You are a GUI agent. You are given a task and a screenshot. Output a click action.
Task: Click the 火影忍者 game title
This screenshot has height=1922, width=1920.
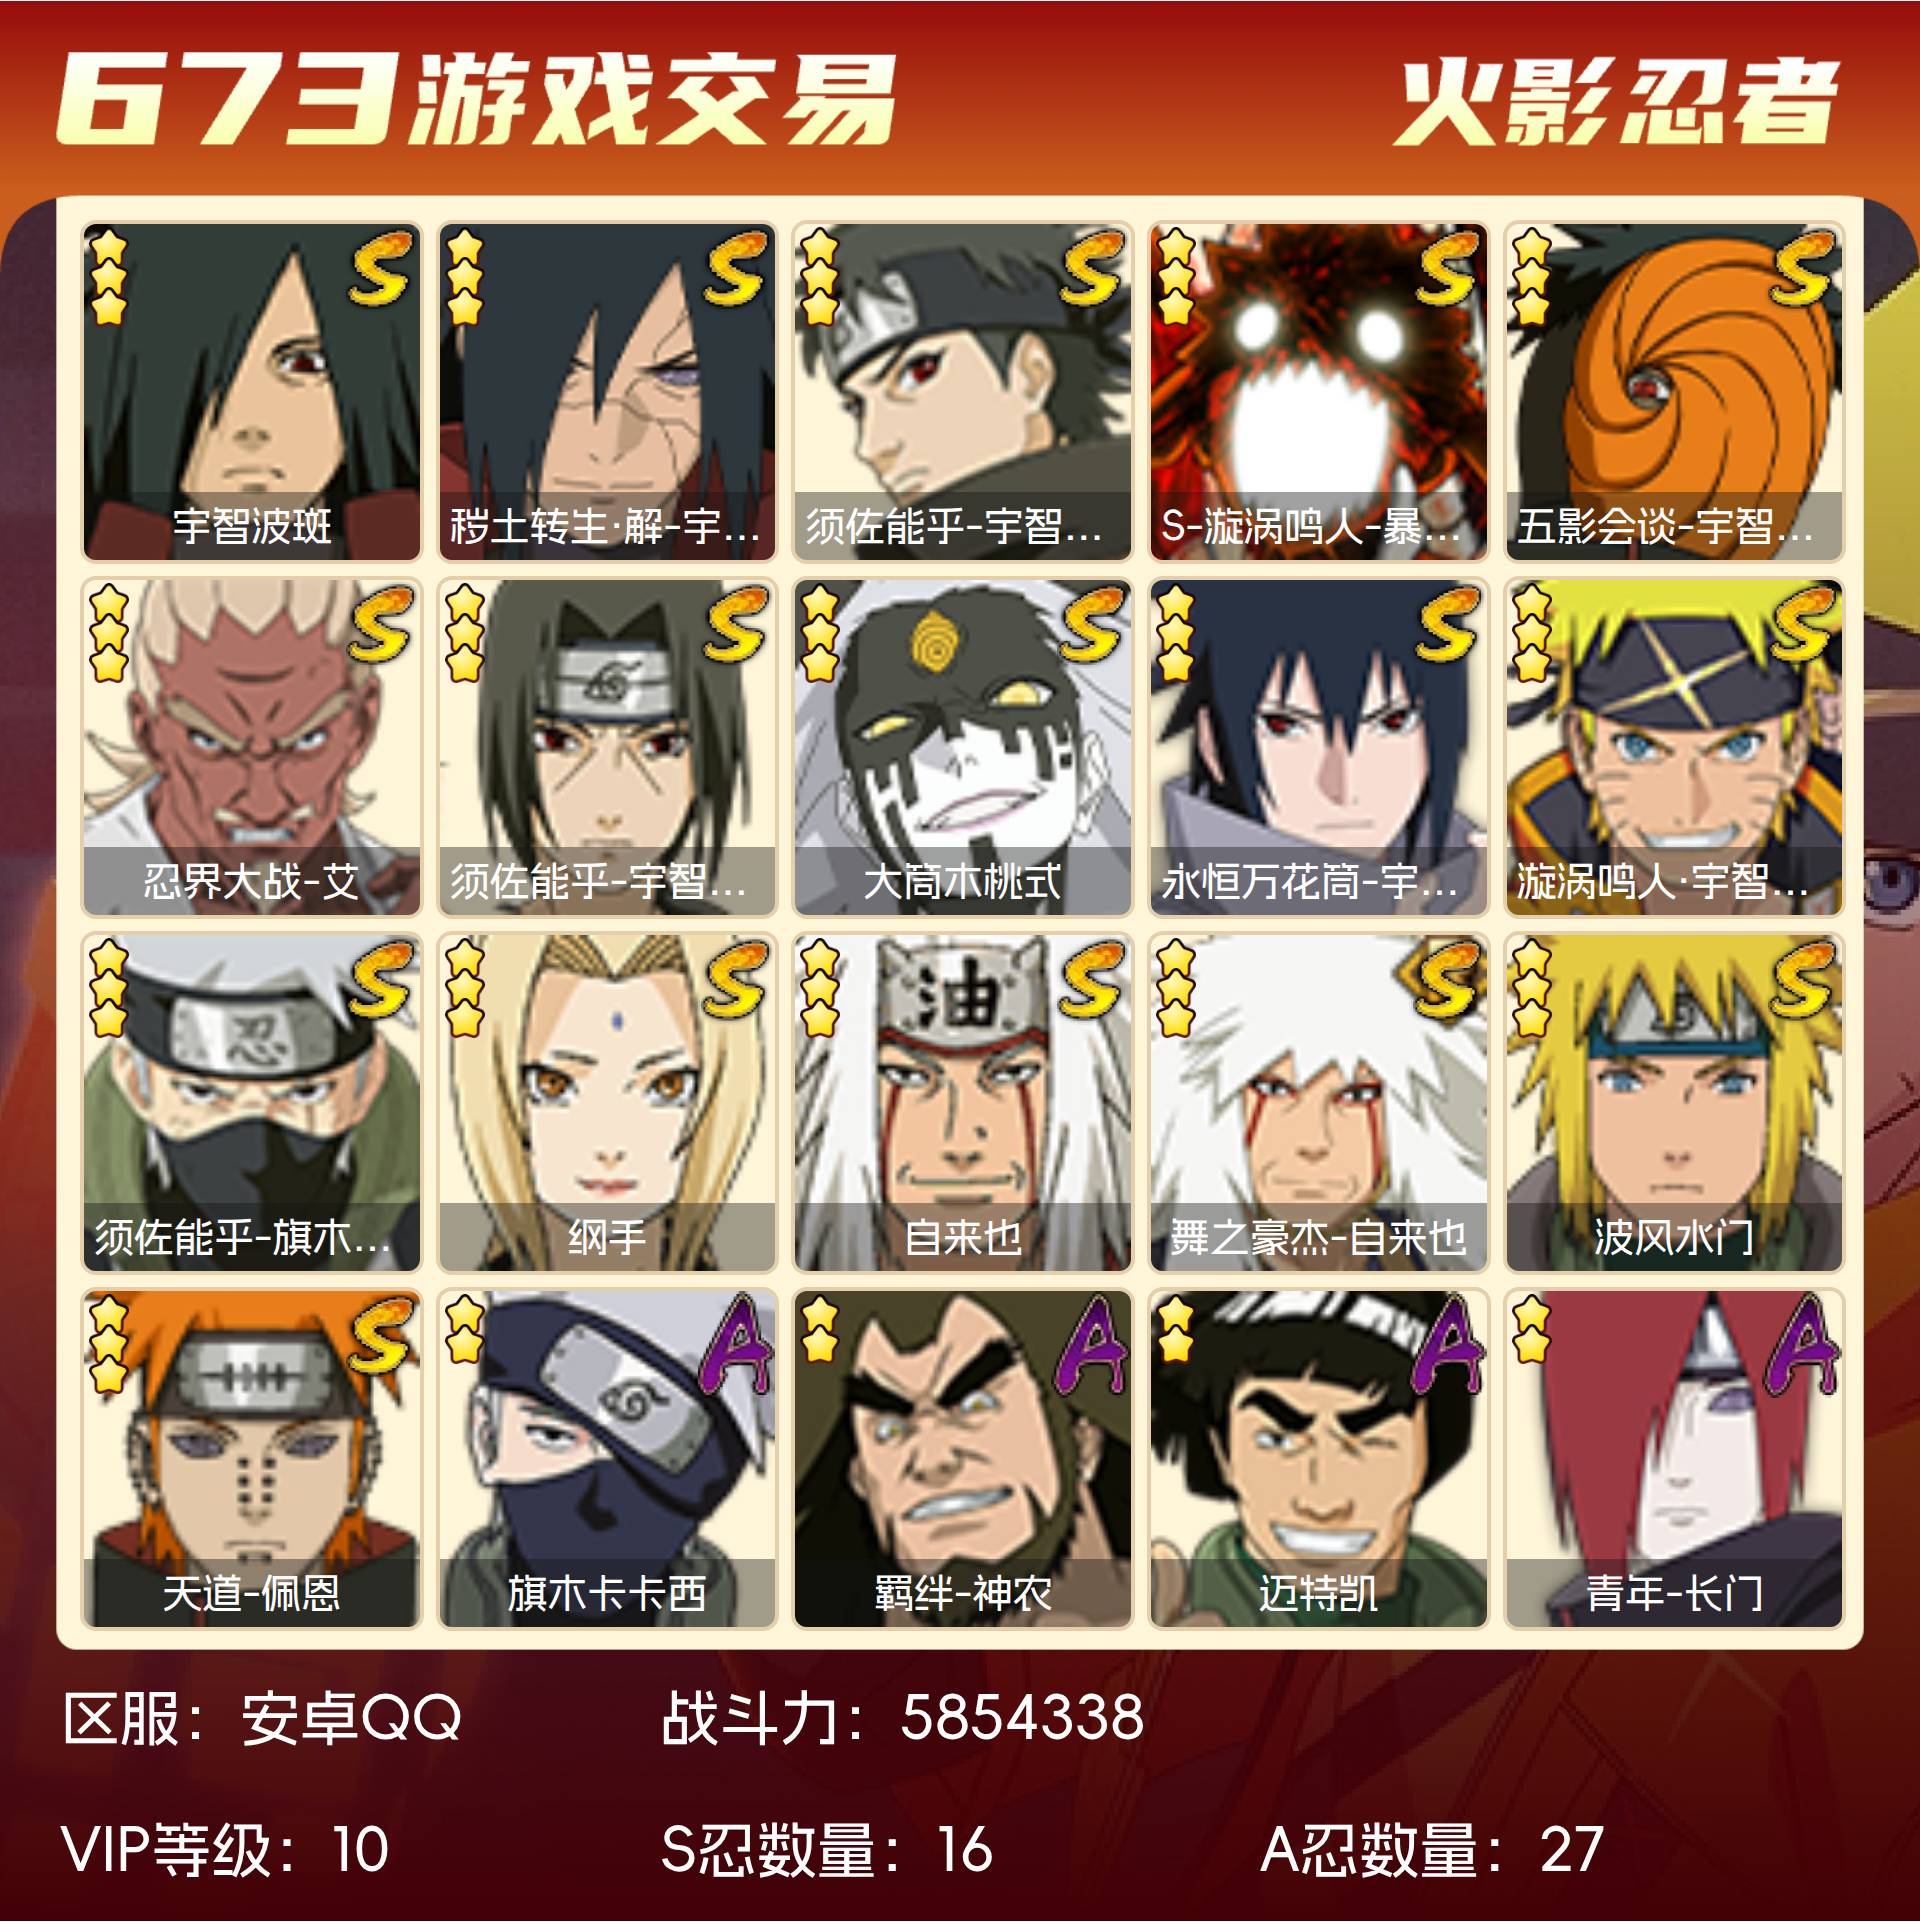point(1616,102)
